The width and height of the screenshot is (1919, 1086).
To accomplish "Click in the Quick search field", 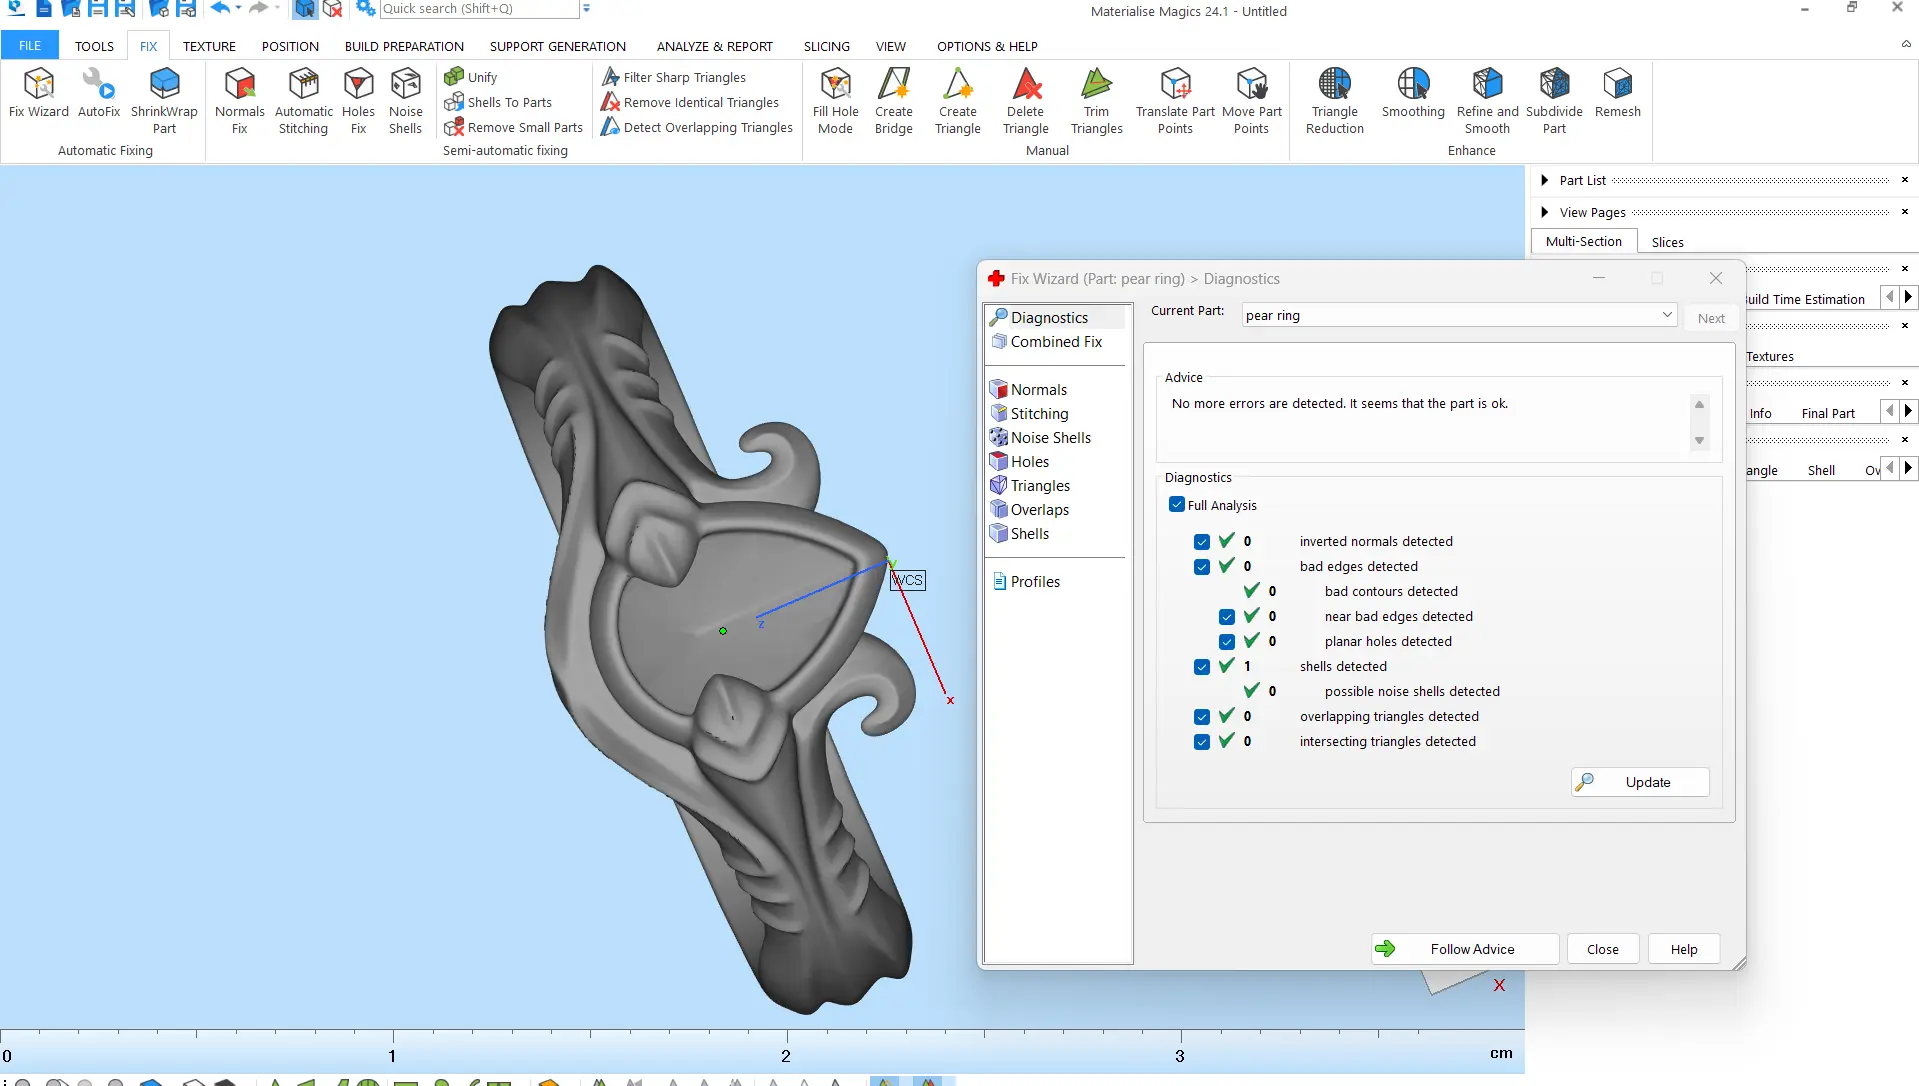I will [478, 9].
